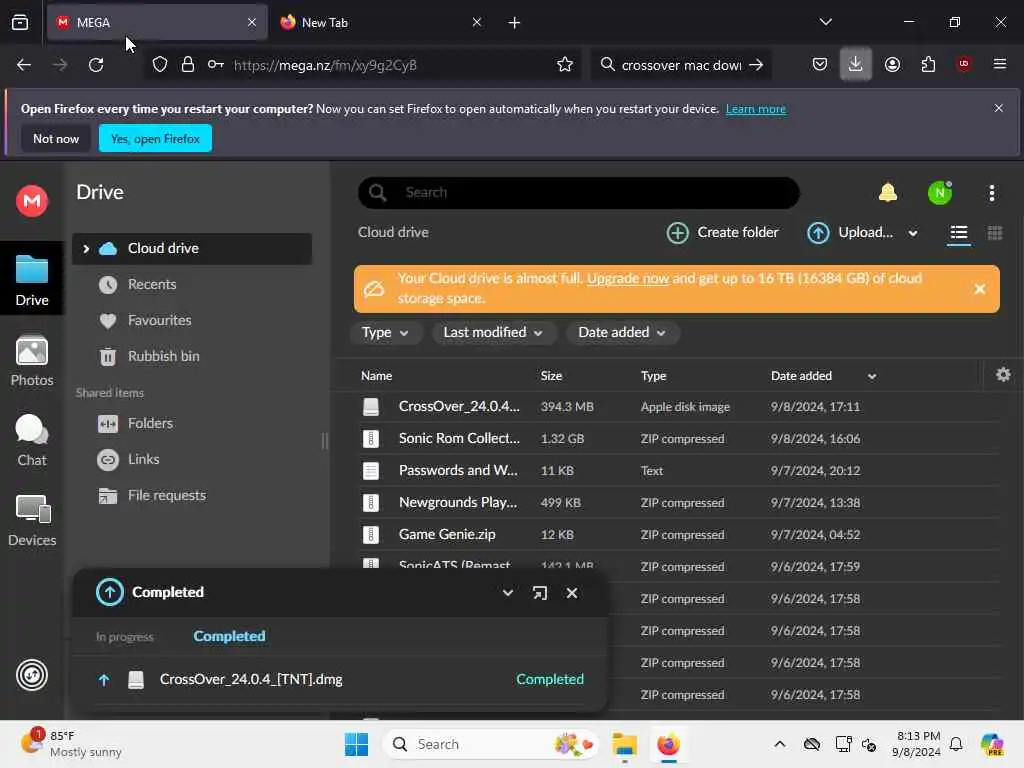The height and width of the screenshot is (768, 1024).
Task: Collapse the transfers panel chevron
Action: point(507,593)
